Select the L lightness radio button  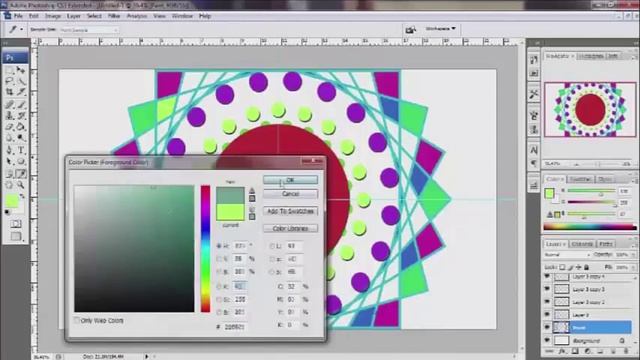click(272, 246)
